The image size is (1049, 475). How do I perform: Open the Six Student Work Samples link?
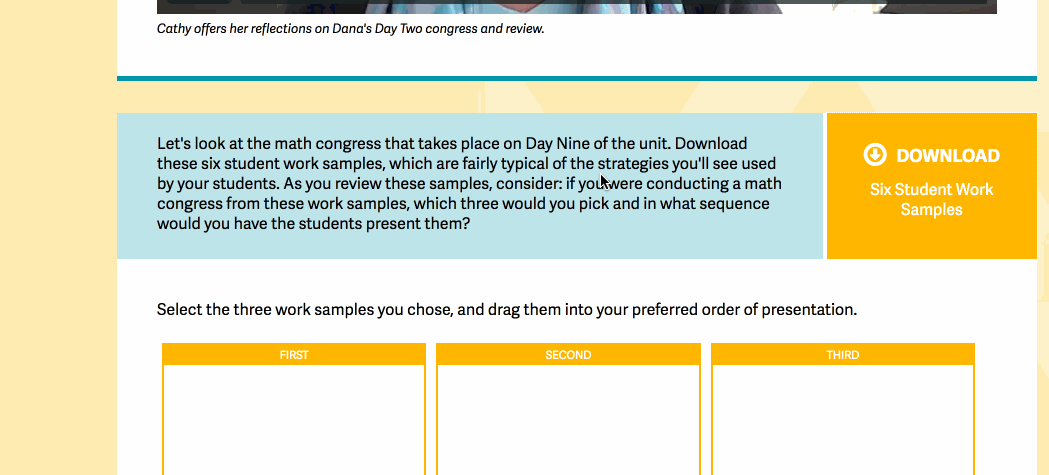[931, 199]
